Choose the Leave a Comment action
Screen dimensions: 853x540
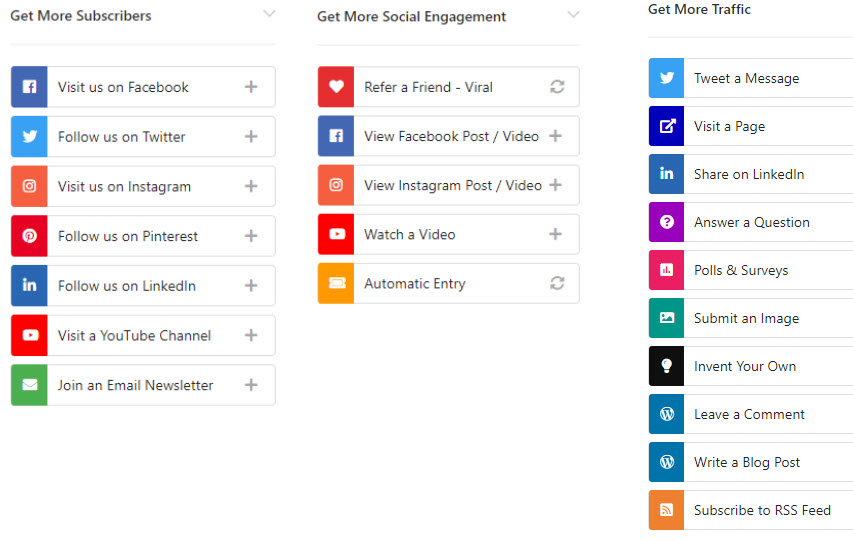[x=751, y=414]
